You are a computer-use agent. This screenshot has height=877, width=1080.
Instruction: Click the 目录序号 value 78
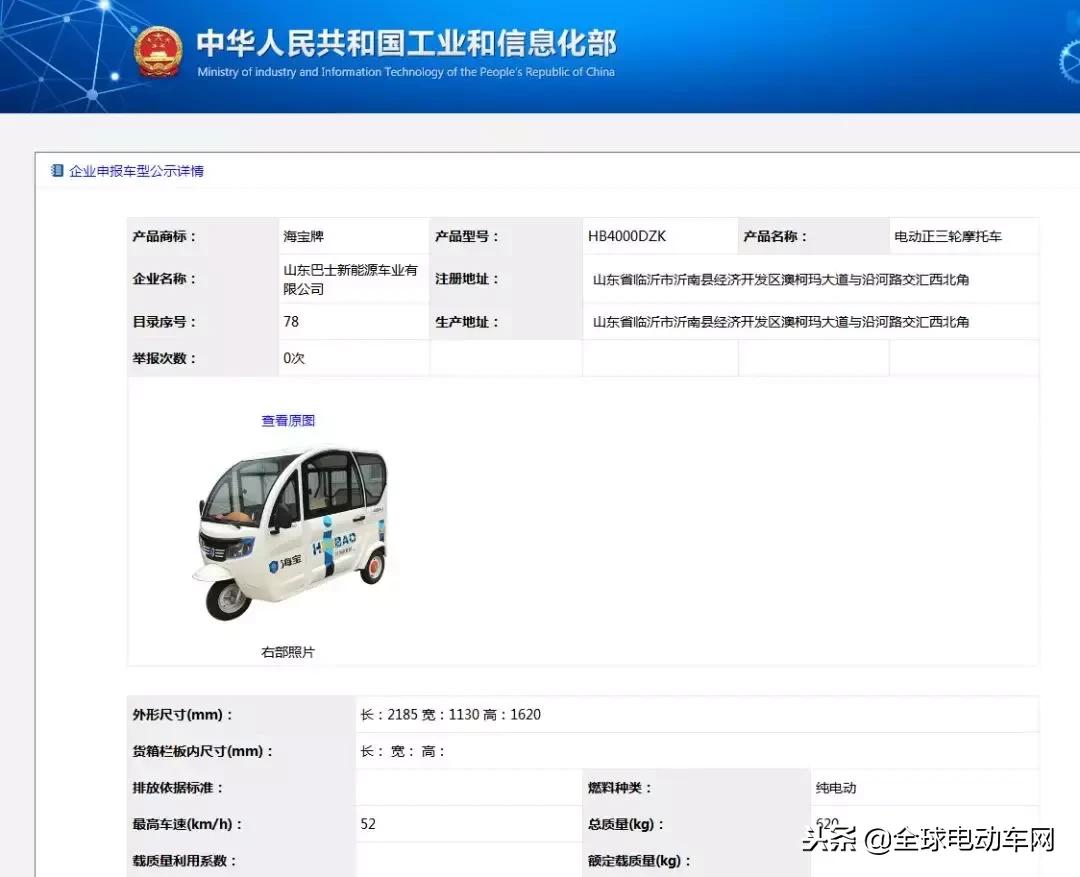click(x=294, y=321)
